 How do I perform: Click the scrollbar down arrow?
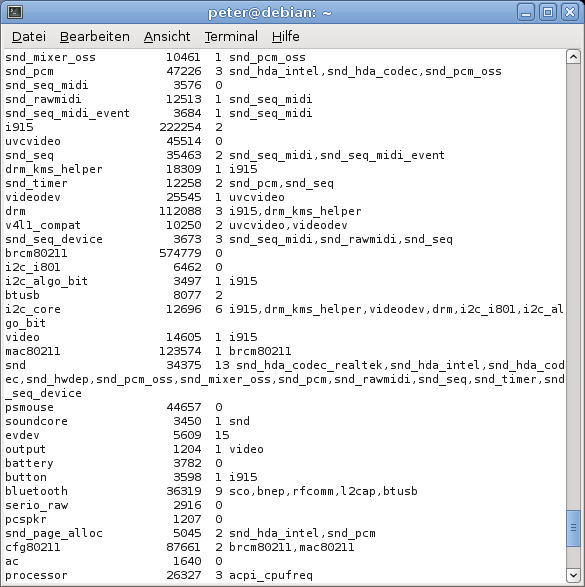coord(573,575)
